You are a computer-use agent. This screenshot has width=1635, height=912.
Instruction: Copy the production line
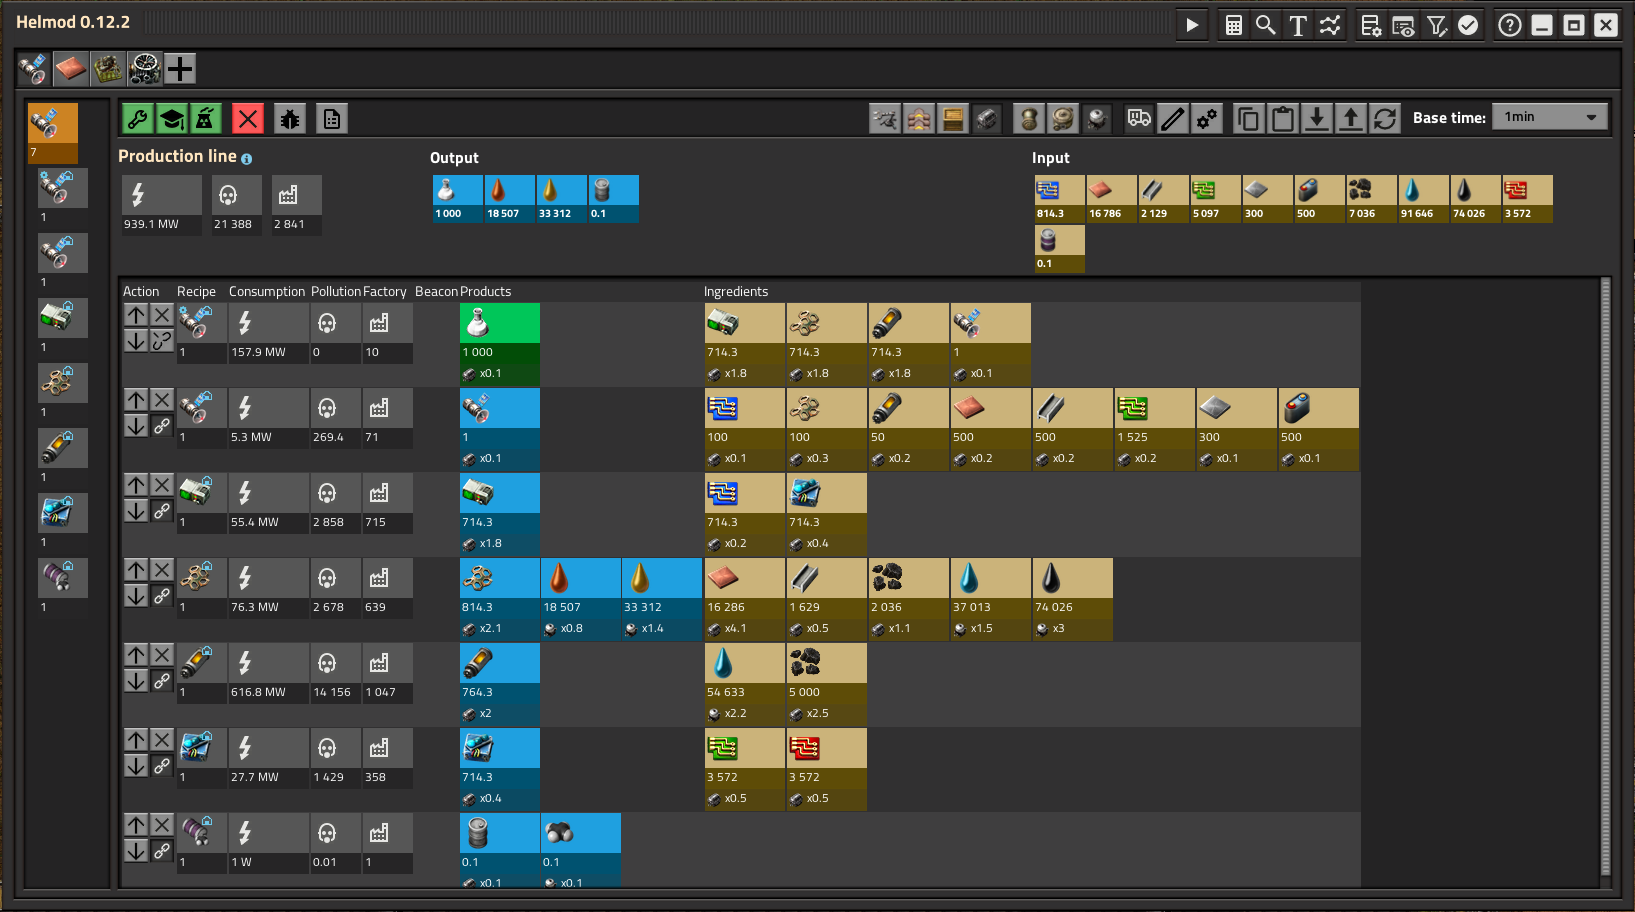click(x=1249, y=119)
